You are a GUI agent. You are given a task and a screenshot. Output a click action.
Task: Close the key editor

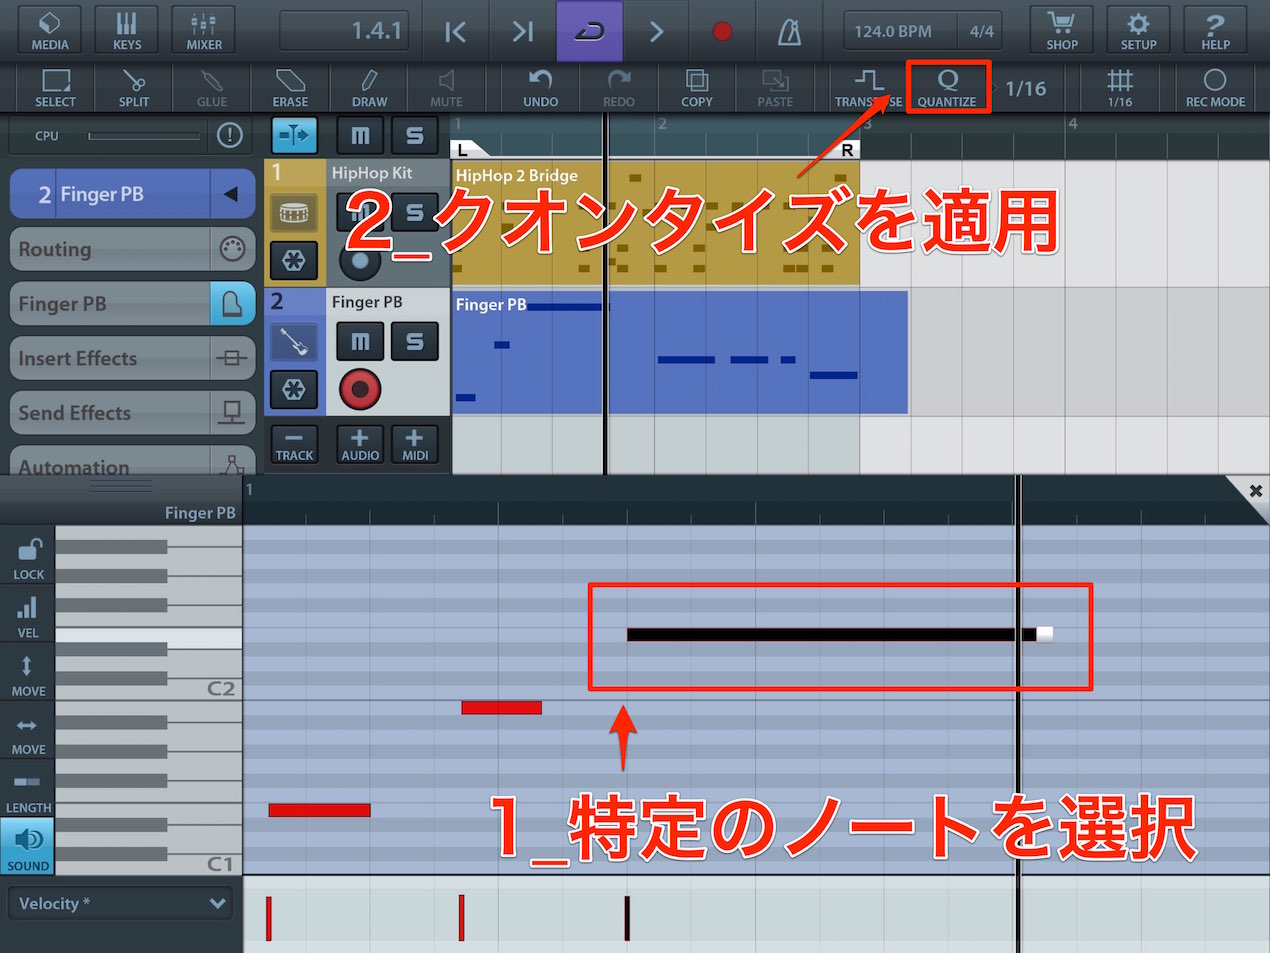[x=1255, y=491]
